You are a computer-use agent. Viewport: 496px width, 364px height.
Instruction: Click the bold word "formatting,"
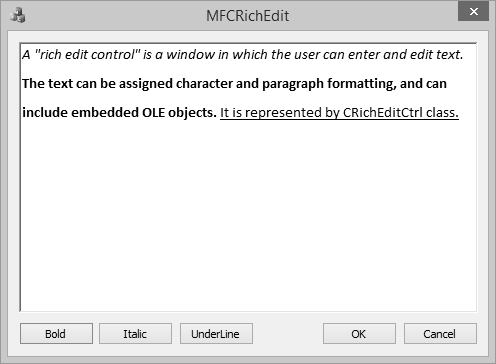coord(362,84)
